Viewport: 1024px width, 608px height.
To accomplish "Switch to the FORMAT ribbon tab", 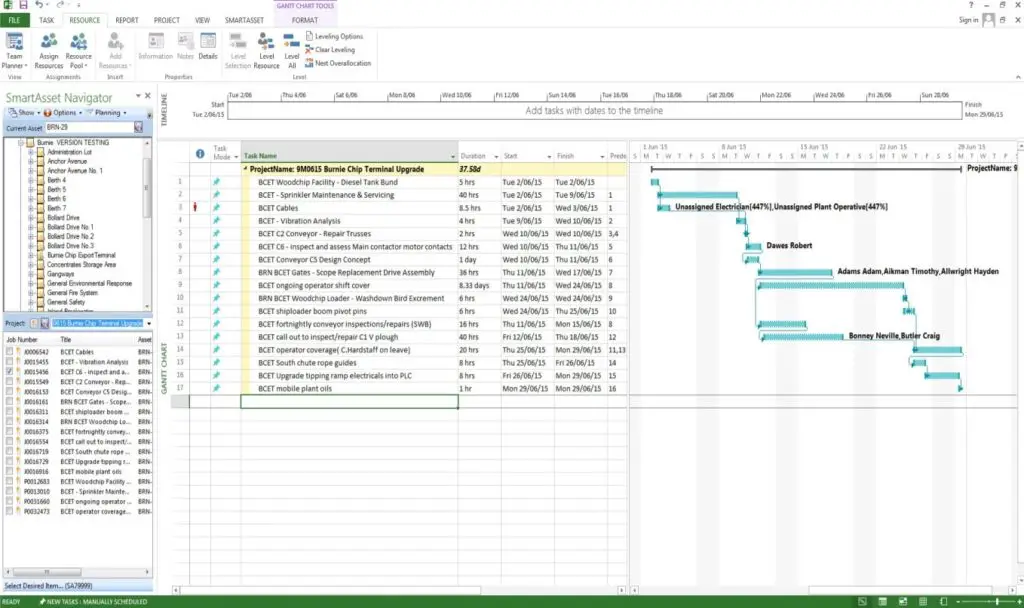I will coord(305,20).
